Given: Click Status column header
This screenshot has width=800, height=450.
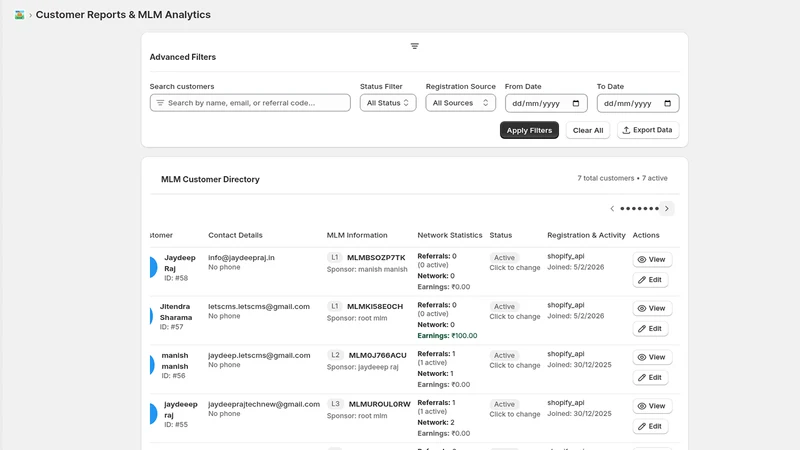Looking at the screenshot, I should point(501,235).
